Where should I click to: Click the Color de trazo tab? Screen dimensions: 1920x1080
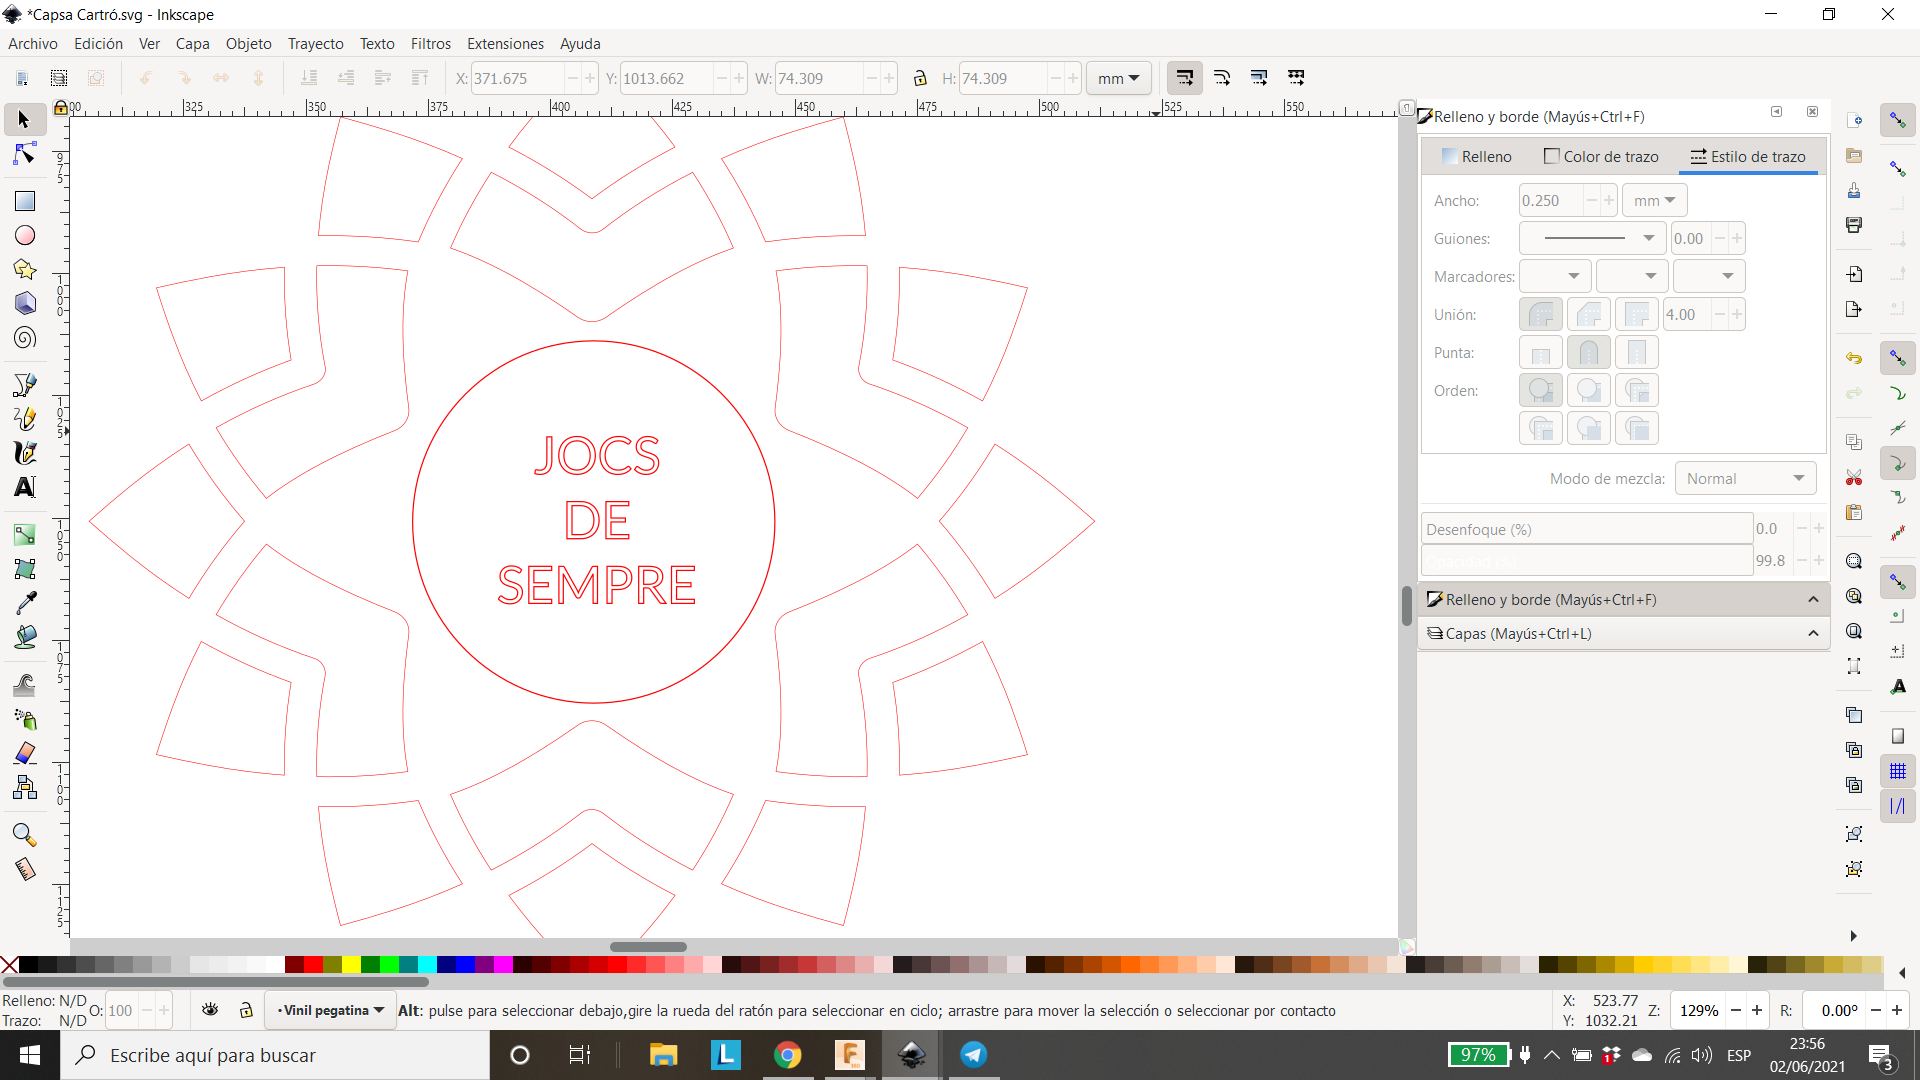[1600, 157]
